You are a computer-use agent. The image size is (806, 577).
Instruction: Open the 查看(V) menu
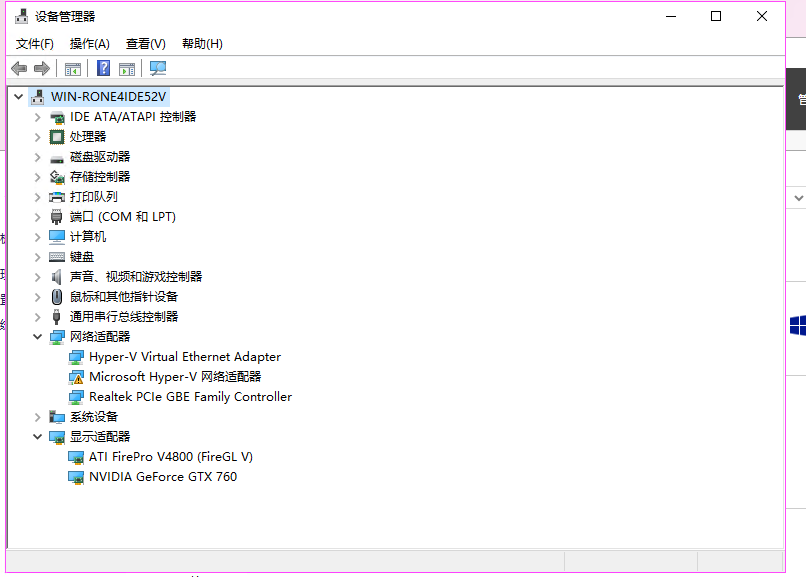click(x=146, y=44)
